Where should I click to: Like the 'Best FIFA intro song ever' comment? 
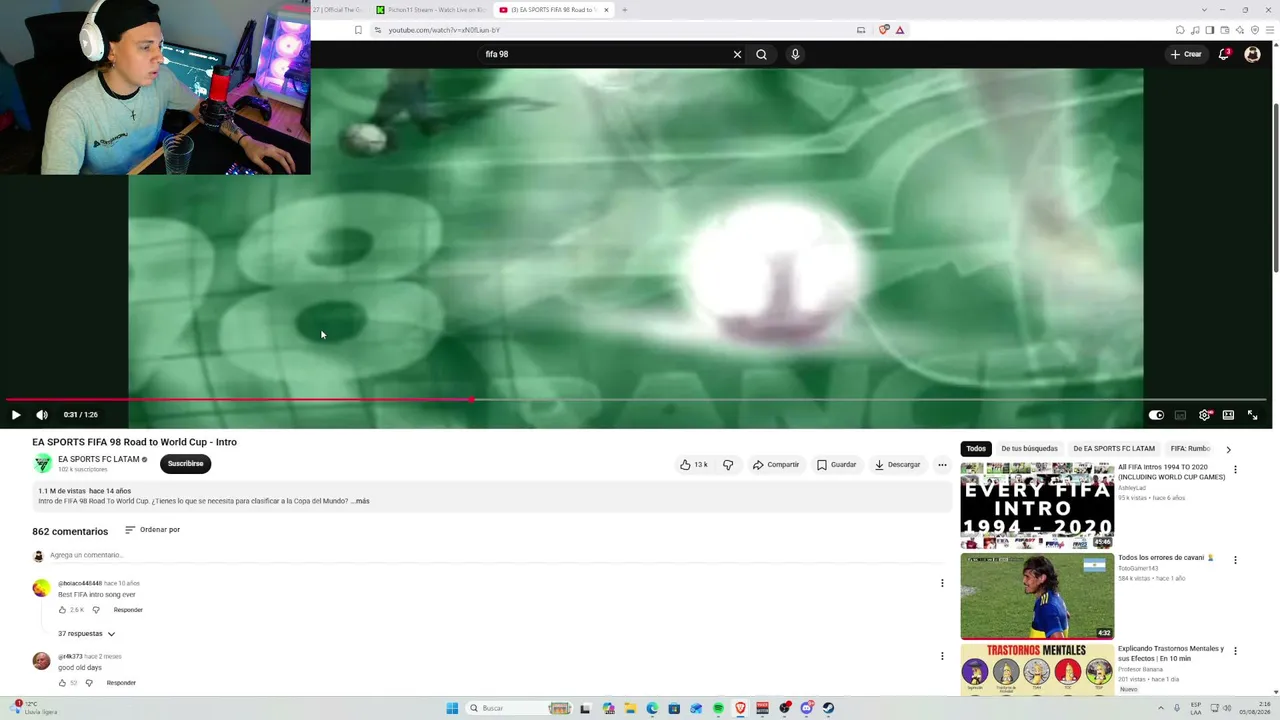[x=62, y=610]
